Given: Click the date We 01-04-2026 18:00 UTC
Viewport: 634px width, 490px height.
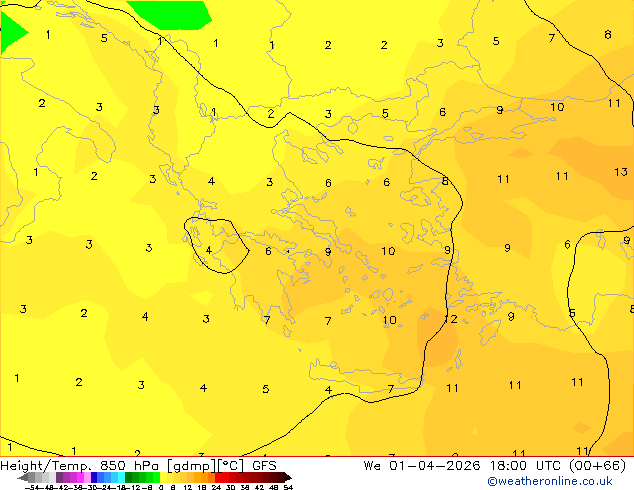Looking at the screenshot, I should pos(463,466).
